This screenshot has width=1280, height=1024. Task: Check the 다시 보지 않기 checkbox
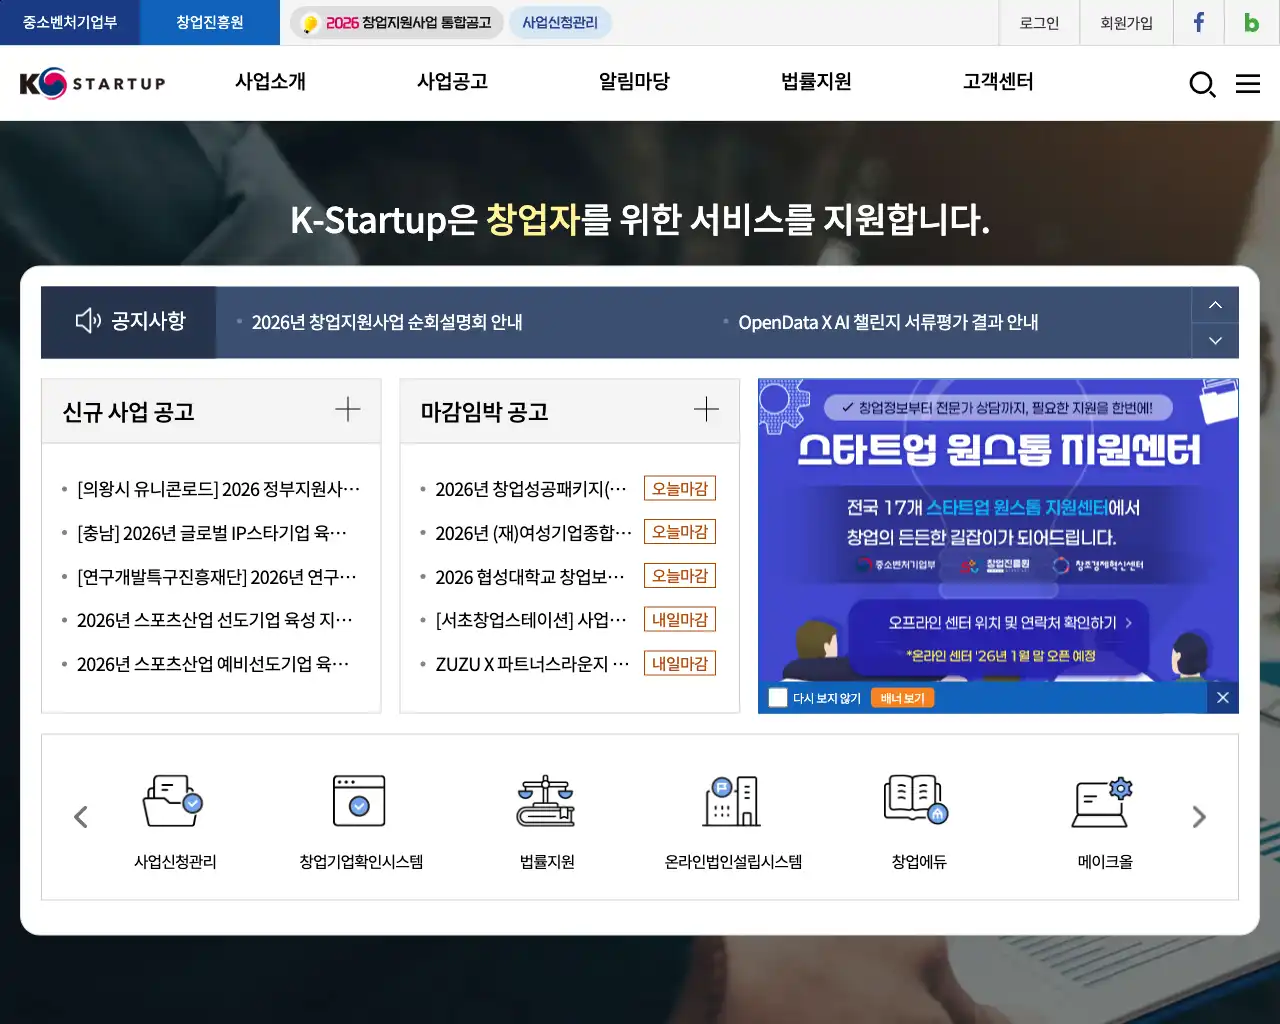pos(778,697)
